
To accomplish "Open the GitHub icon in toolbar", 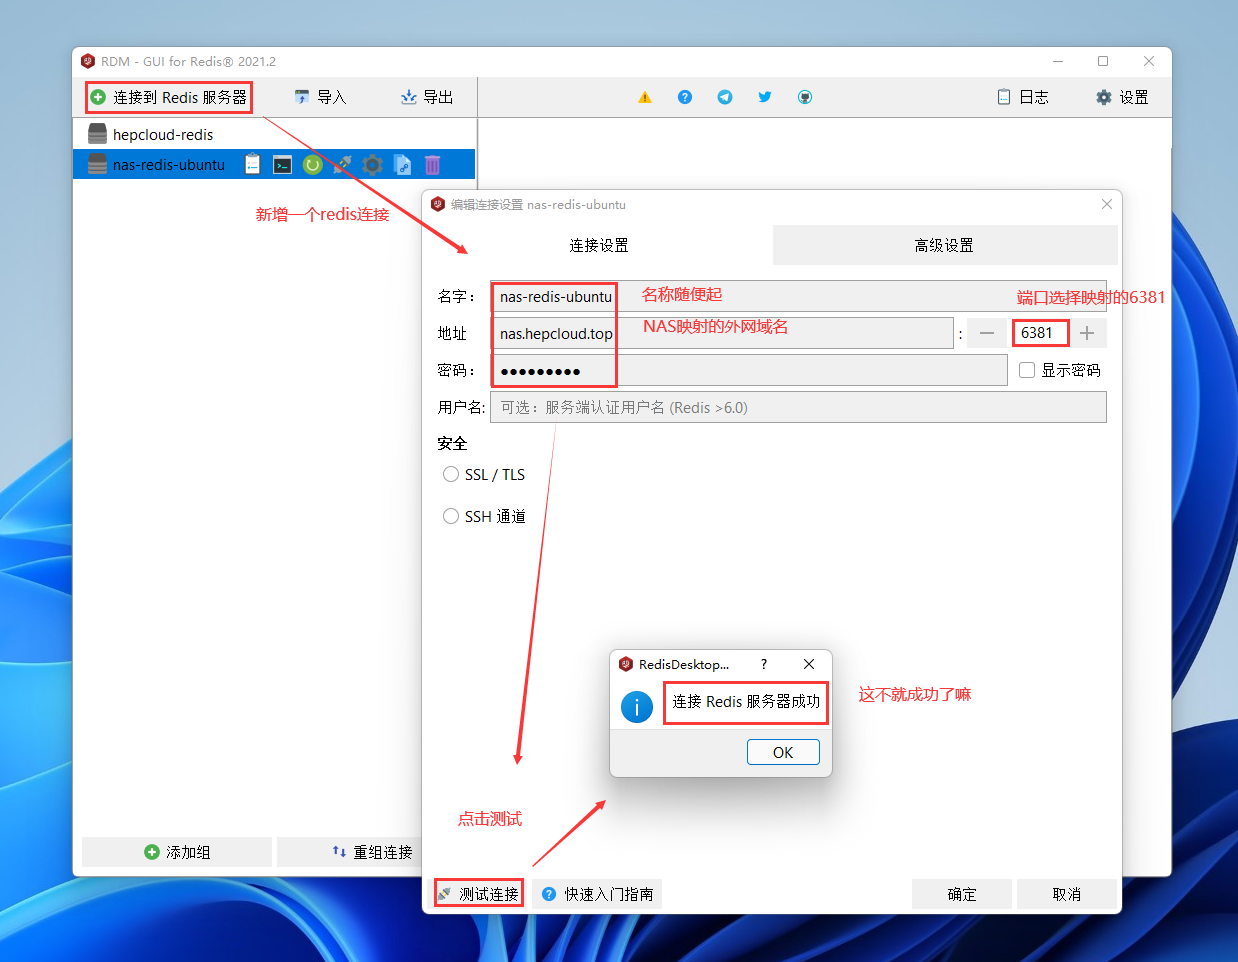I will (805, 97).
